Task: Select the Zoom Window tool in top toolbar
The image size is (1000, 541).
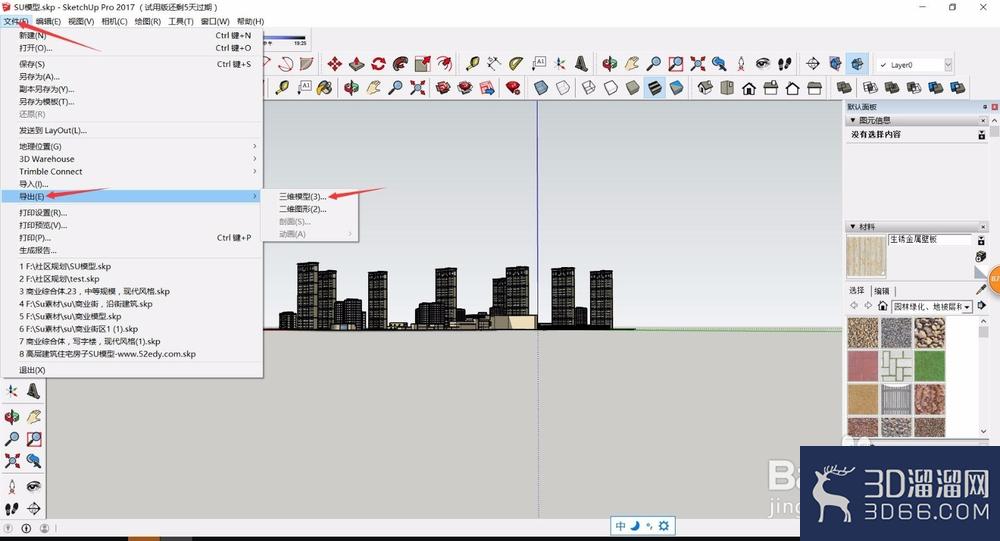Action: coord(675,64)
